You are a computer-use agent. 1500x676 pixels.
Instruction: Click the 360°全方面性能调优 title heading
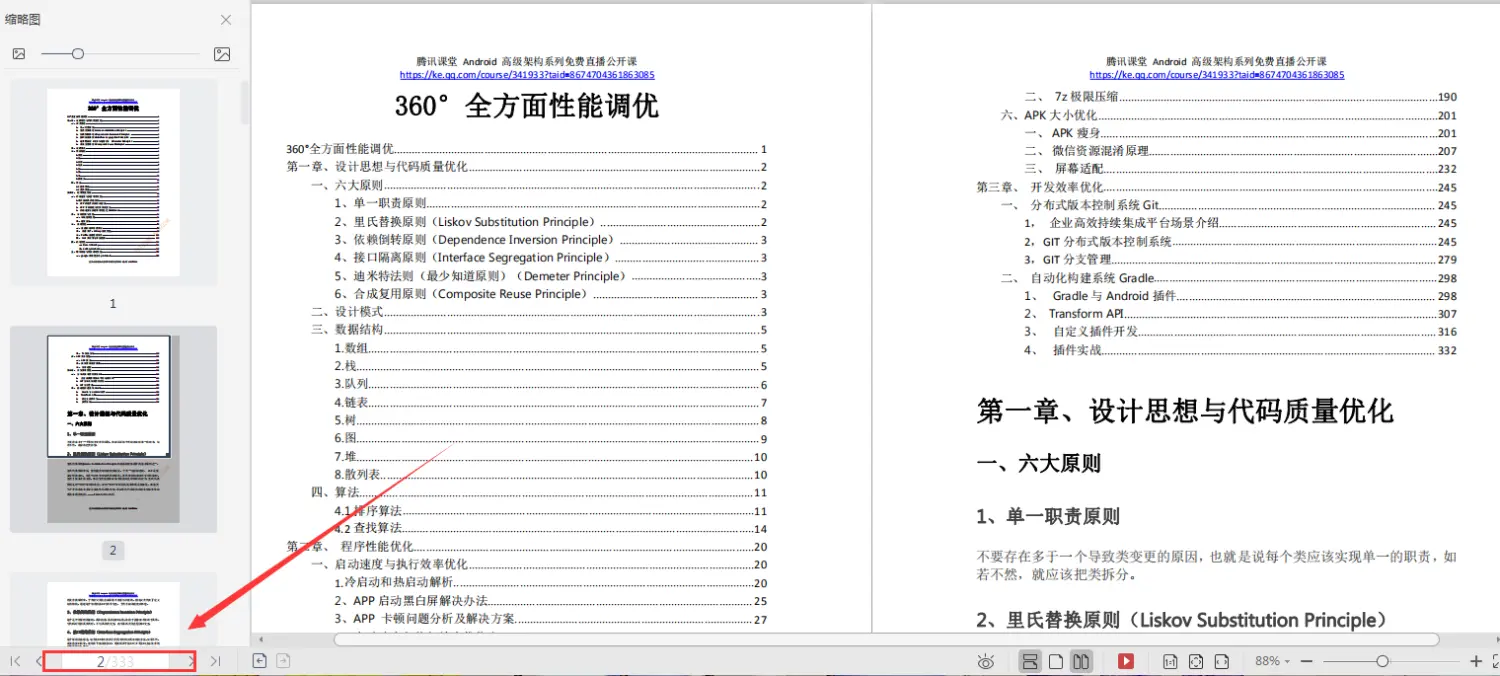point(527,106)
